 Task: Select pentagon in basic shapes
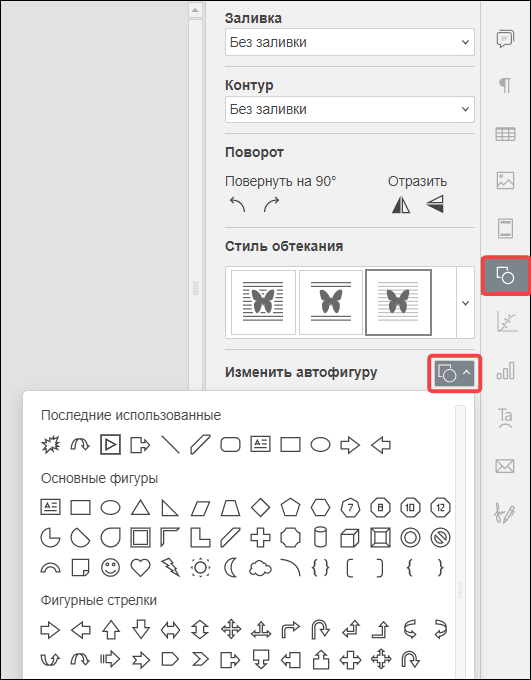290,507
